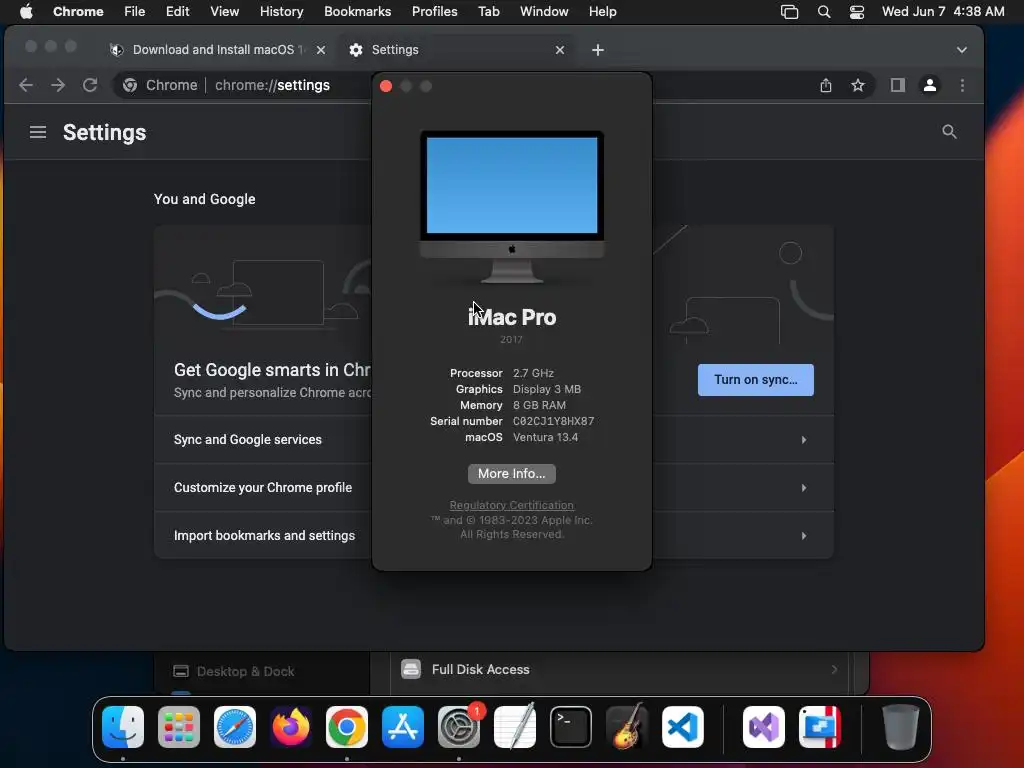Open the Bookmarks menu
This screenshot has height=768, width=1024.
(357, 12)
